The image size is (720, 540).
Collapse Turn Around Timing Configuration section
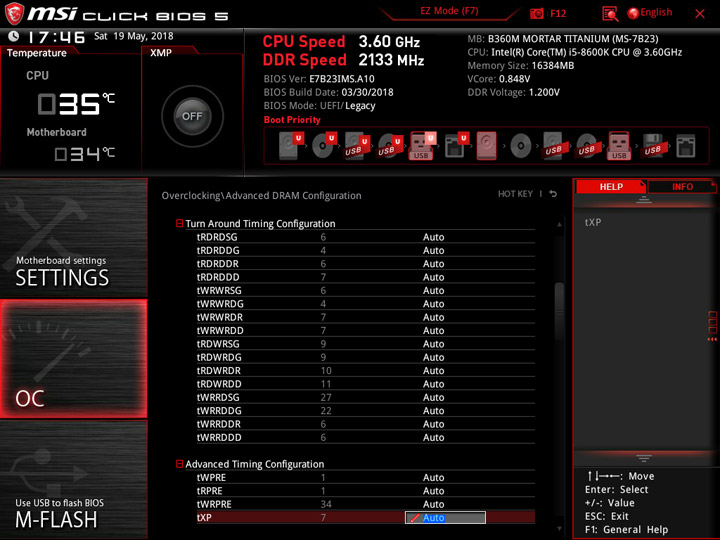180,223
